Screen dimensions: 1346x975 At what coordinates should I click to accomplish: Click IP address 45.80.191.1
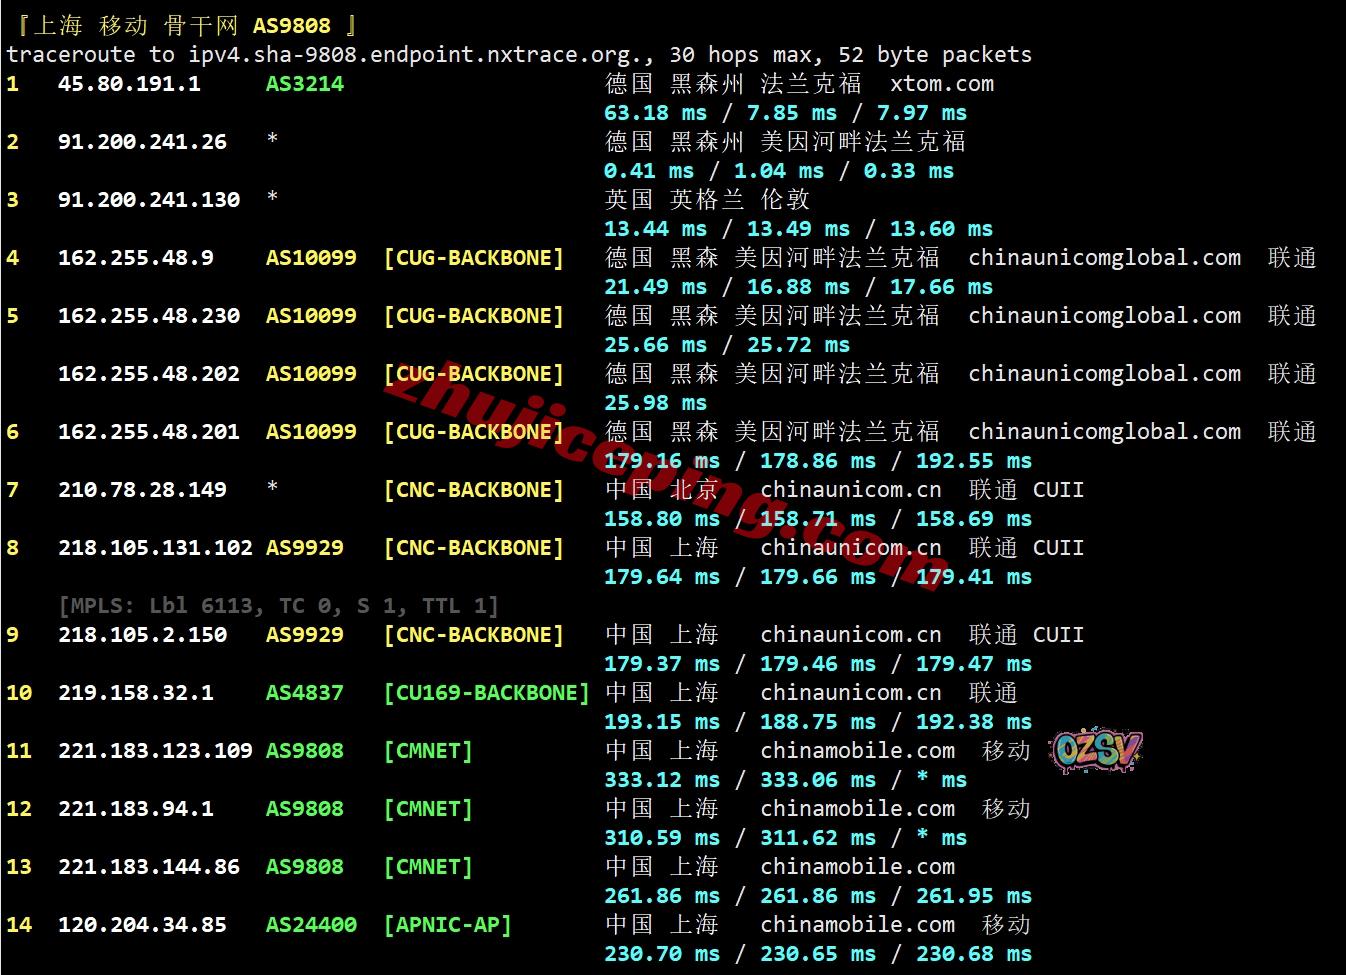(x=129, y=84)
